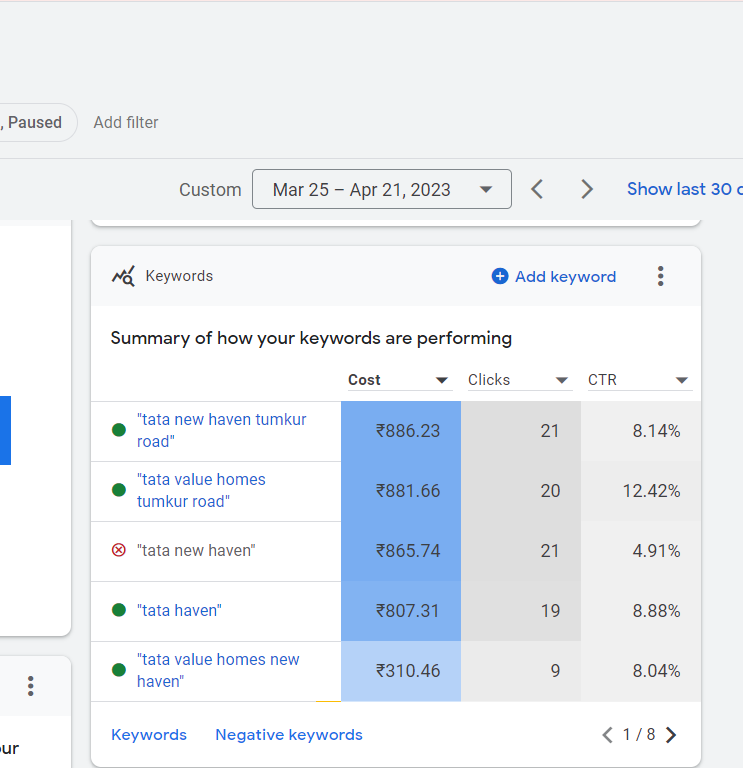743x768 pixels.
Task: Click the green status dot for "tata haven"
Action: click(x=119, y=610)
